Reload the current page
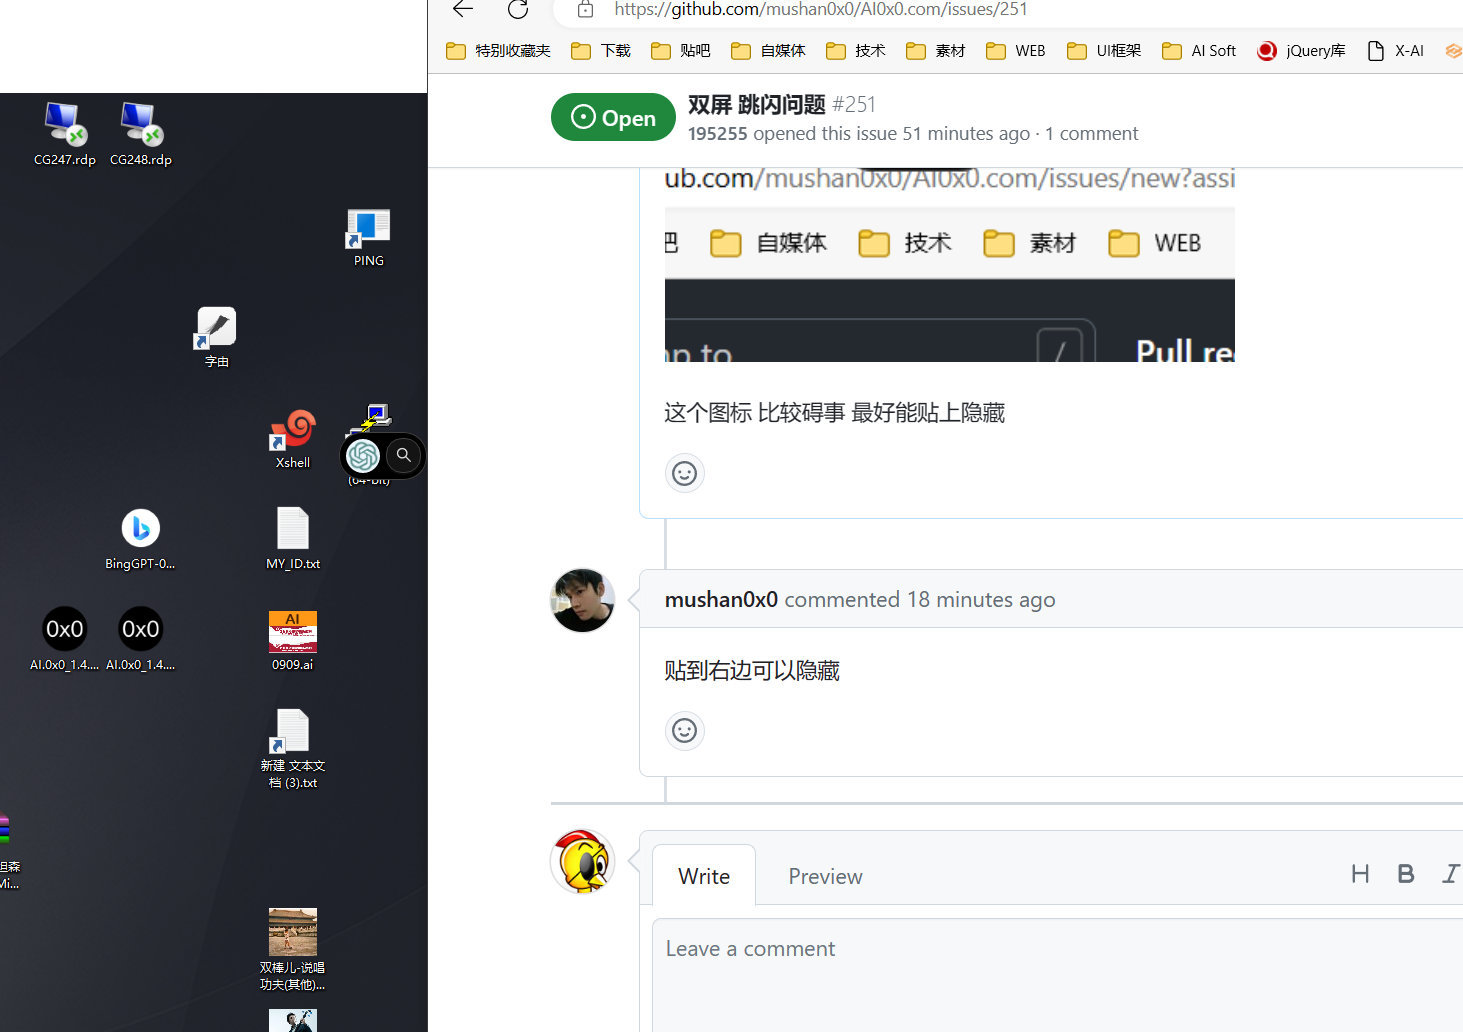This screenshot has width=1463, height=1032. 517,10
